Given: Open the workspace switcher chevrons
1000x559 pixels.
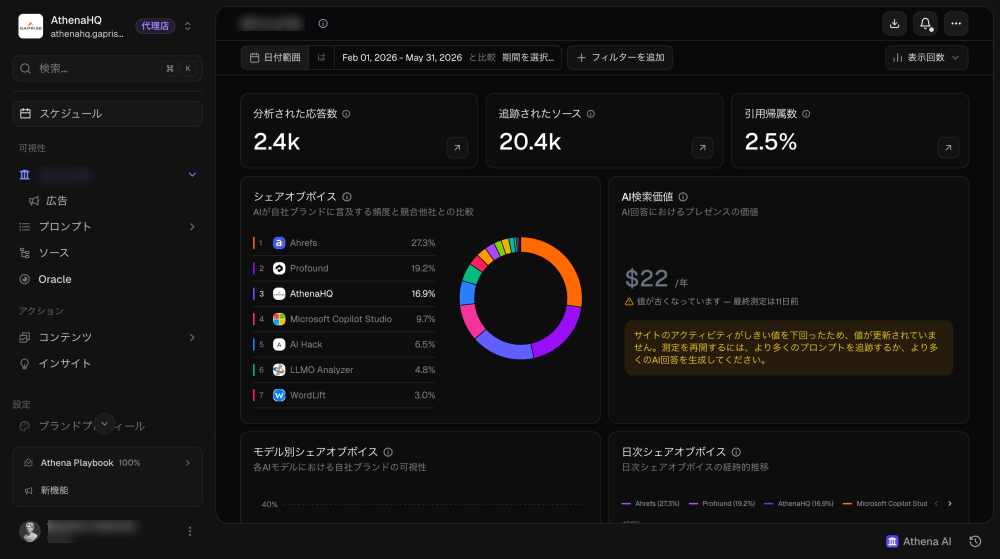Looking at the screenshot, I should [188, 26].
